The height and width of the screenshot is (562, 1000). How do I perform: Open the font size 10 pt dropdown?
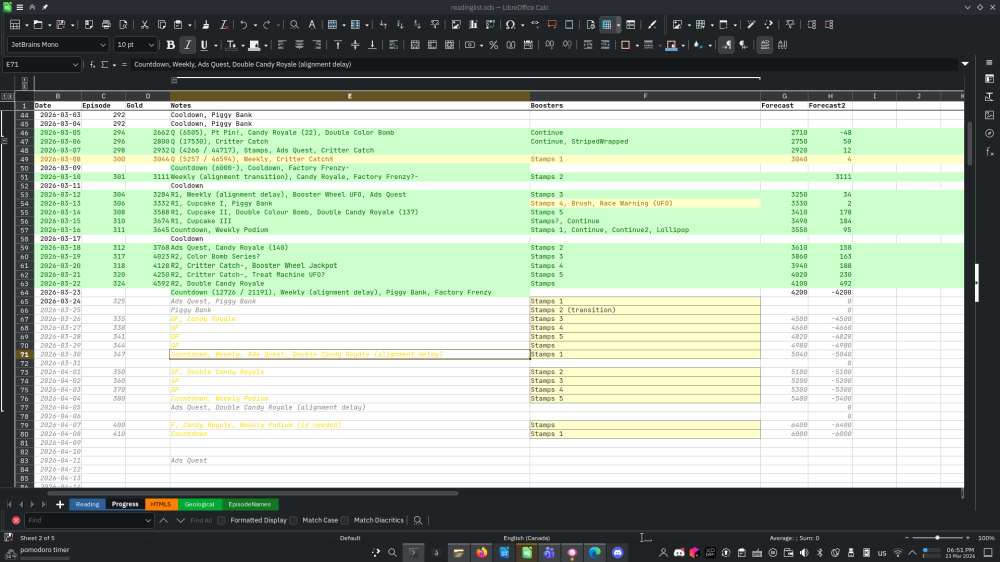coord(151,45)
